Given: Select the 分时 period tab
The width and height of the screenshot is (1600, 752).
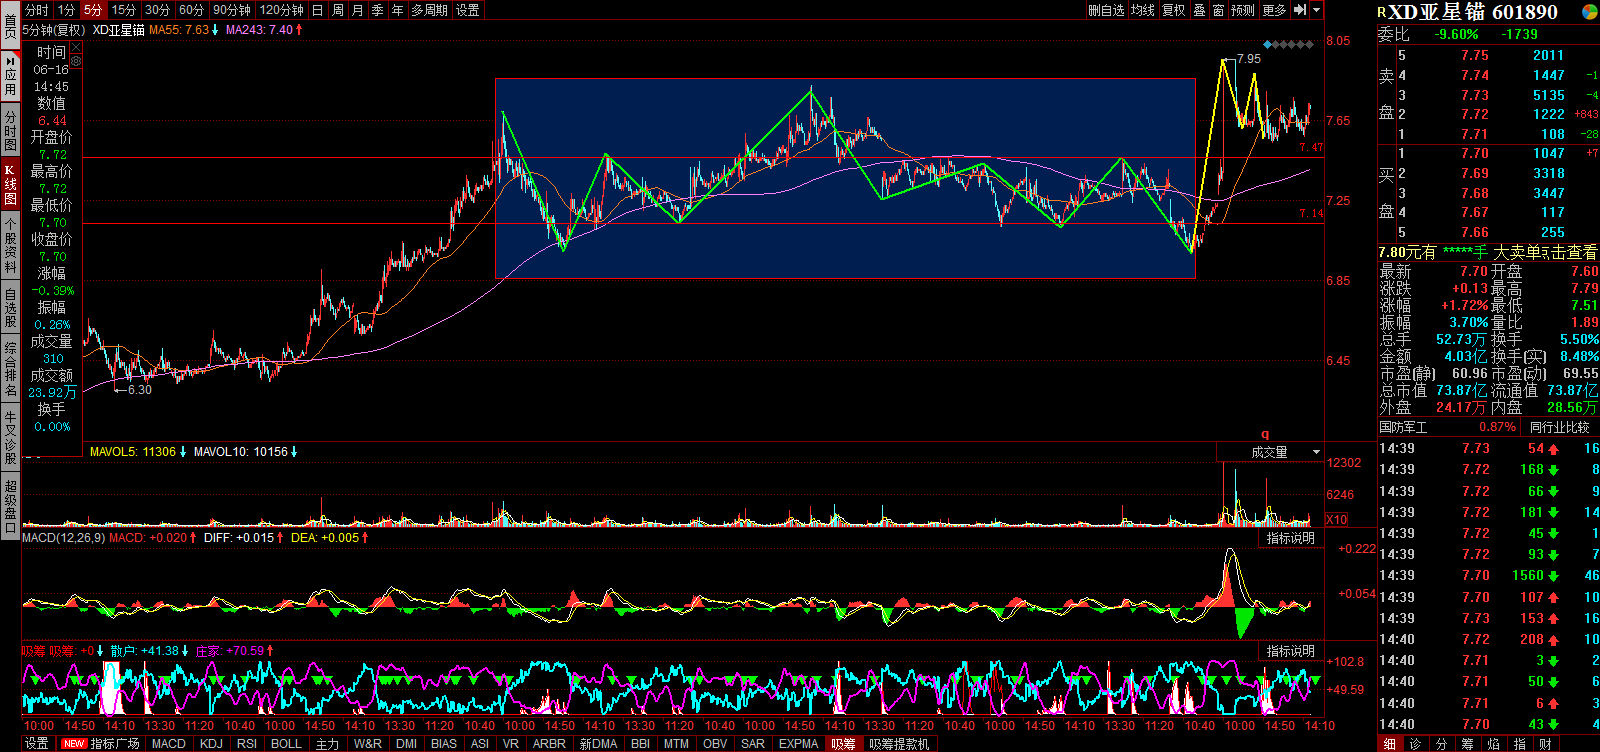Looking at the screenshot, I should [x=36, y=10].
